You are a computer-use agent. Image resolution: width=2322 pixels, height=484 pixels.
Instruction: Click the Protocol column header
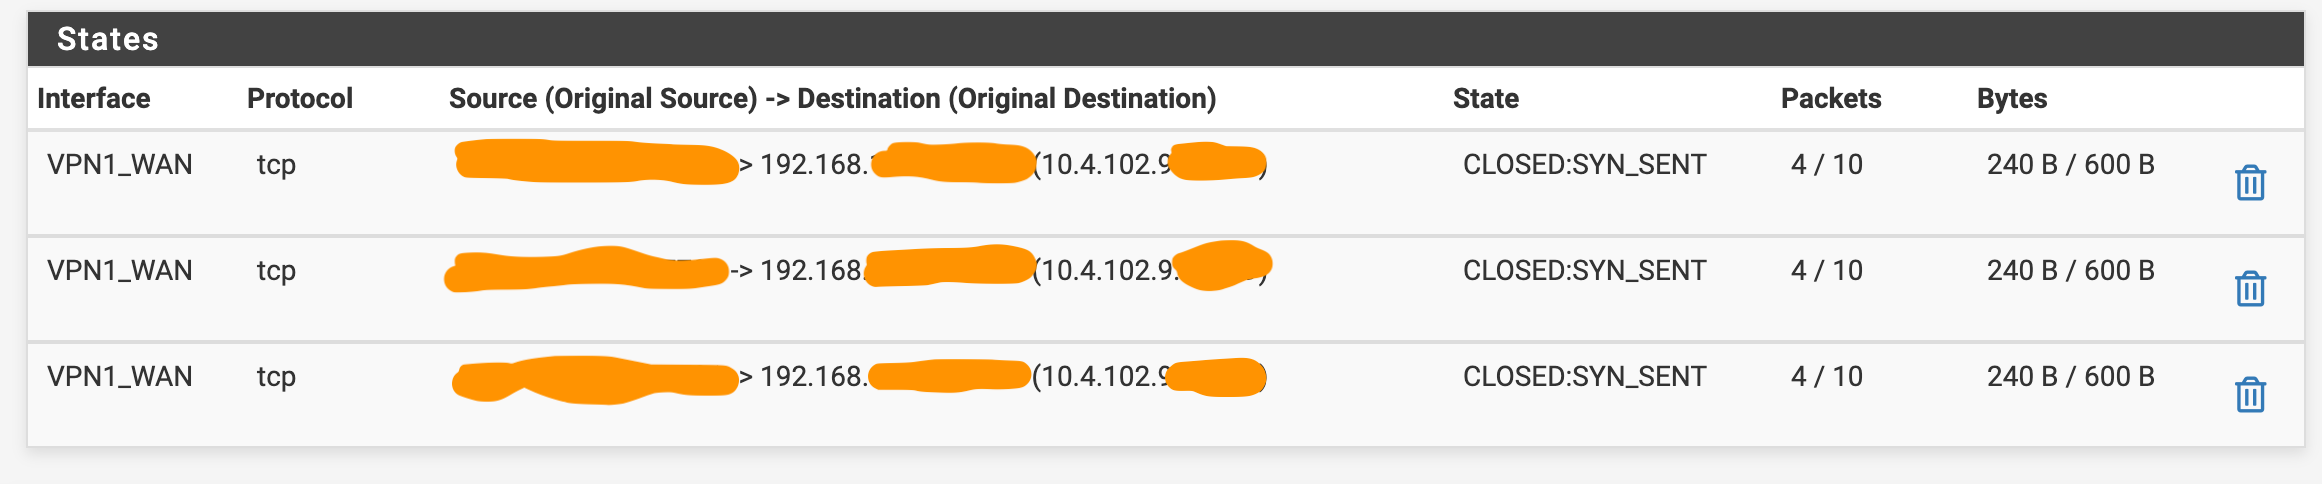[x=300, y=98]
